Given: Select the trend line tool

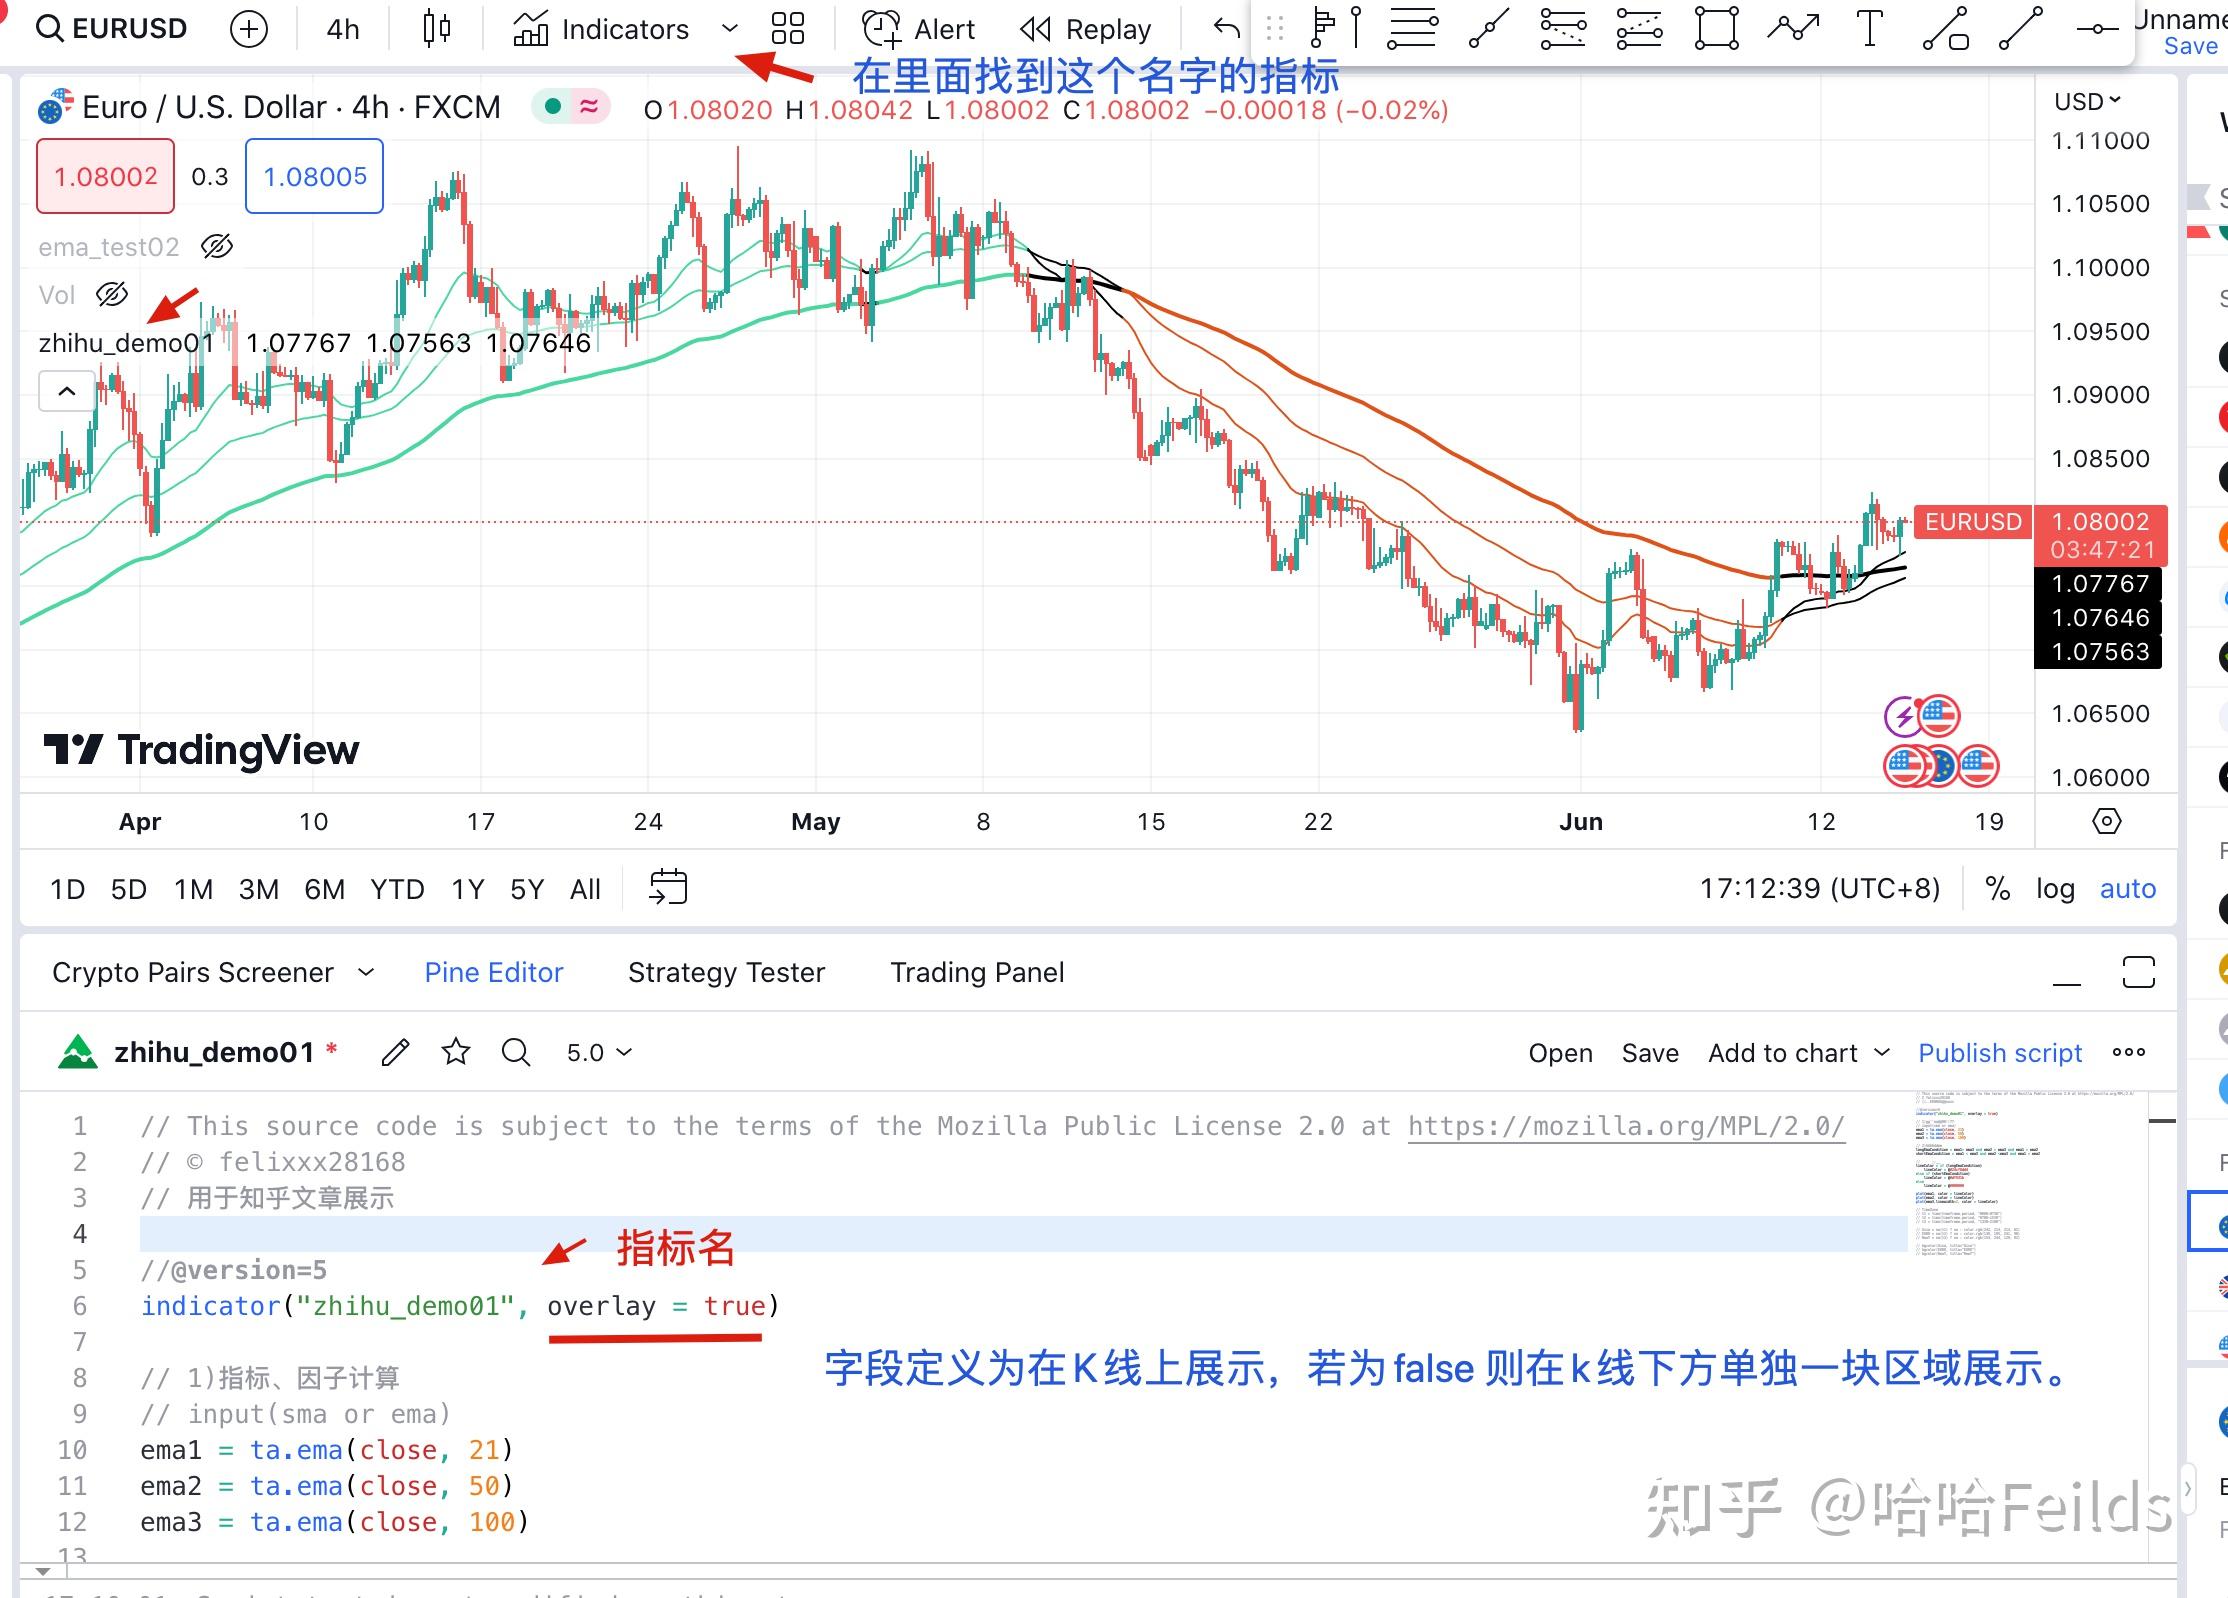Looking at the screenshot, I should pos(1488,28).
